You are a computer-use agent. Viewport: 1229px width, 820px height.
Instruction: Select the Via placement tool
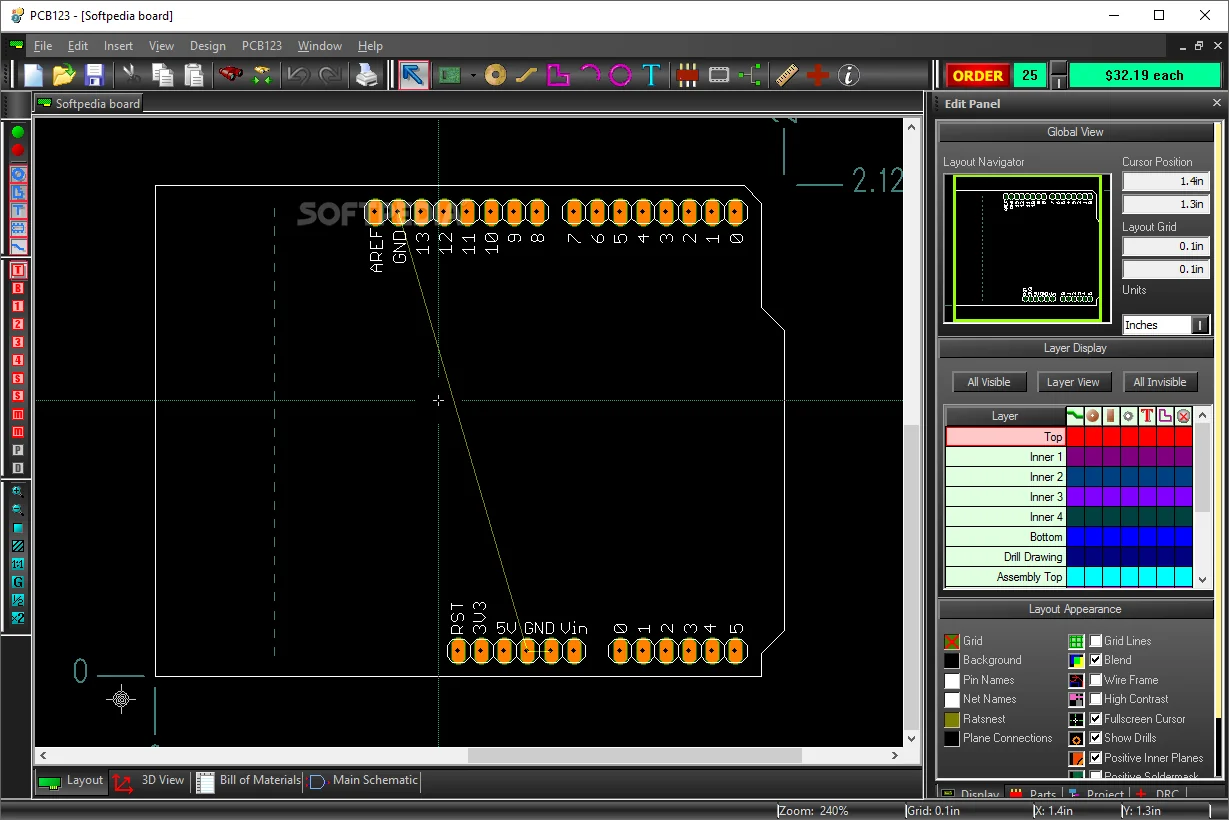click(x=495, y=74)
